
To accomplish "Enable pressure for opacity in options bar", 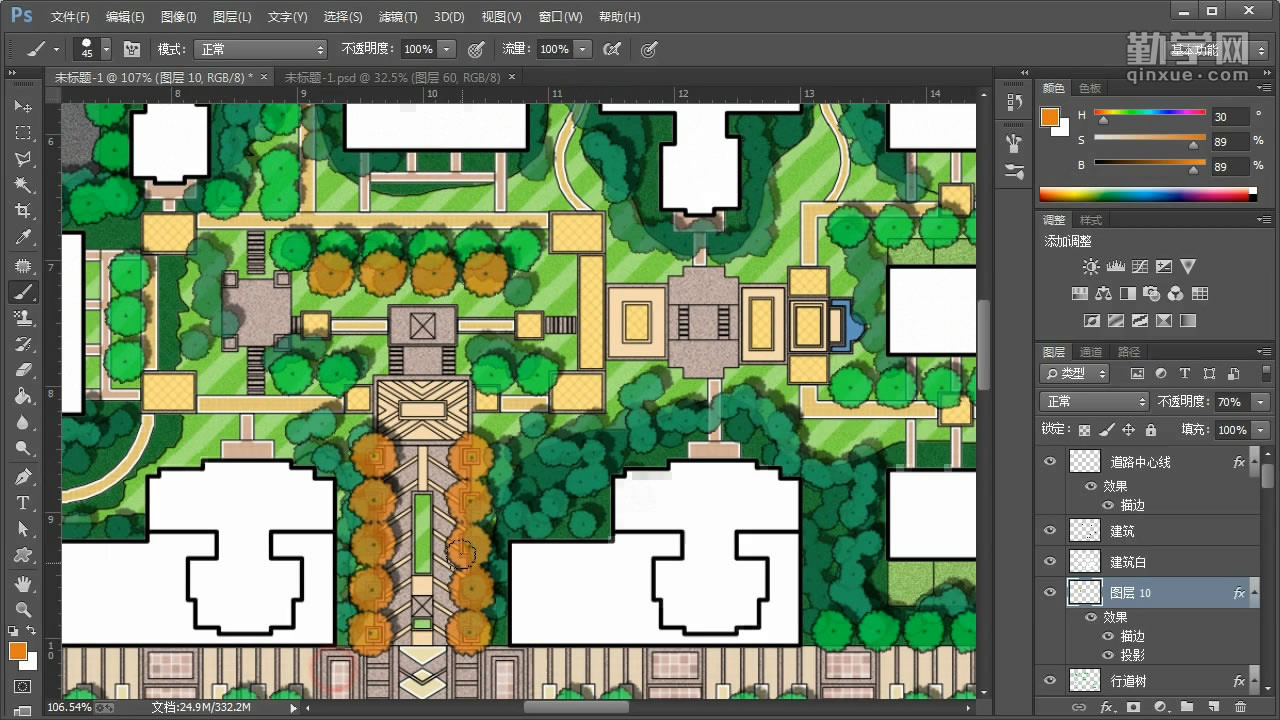I will point(476,49).
